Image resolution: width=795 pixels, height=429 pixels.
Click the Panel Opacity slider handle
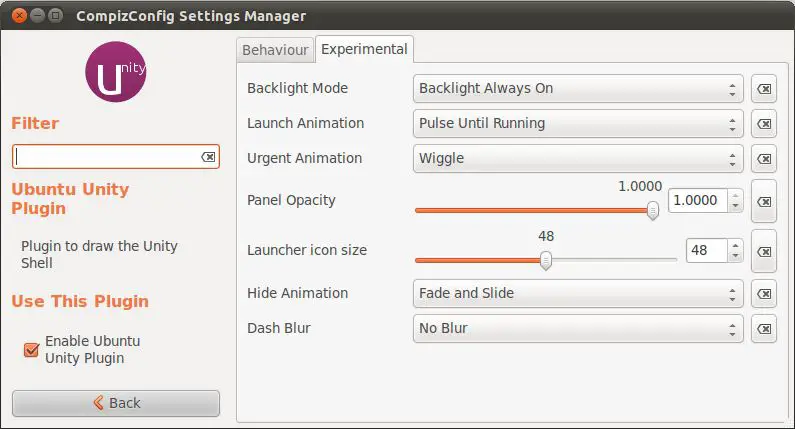[653, 210]
